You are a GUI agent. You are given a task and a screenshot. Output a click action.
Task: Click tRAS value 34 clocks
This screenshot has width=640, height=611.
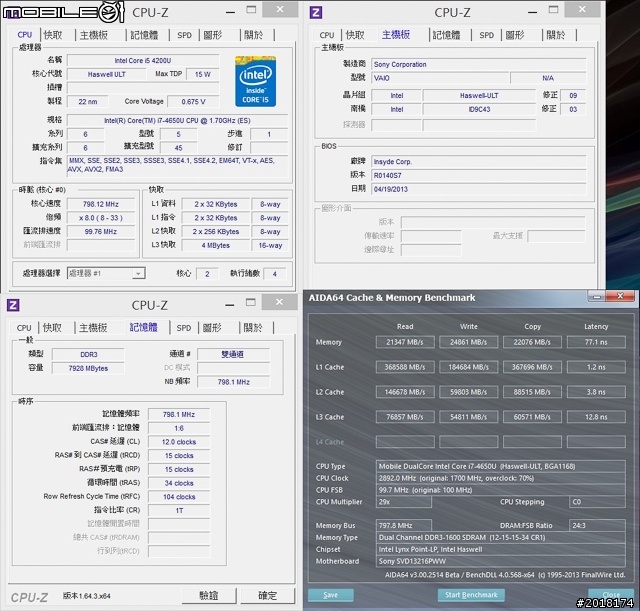[179, 483]
